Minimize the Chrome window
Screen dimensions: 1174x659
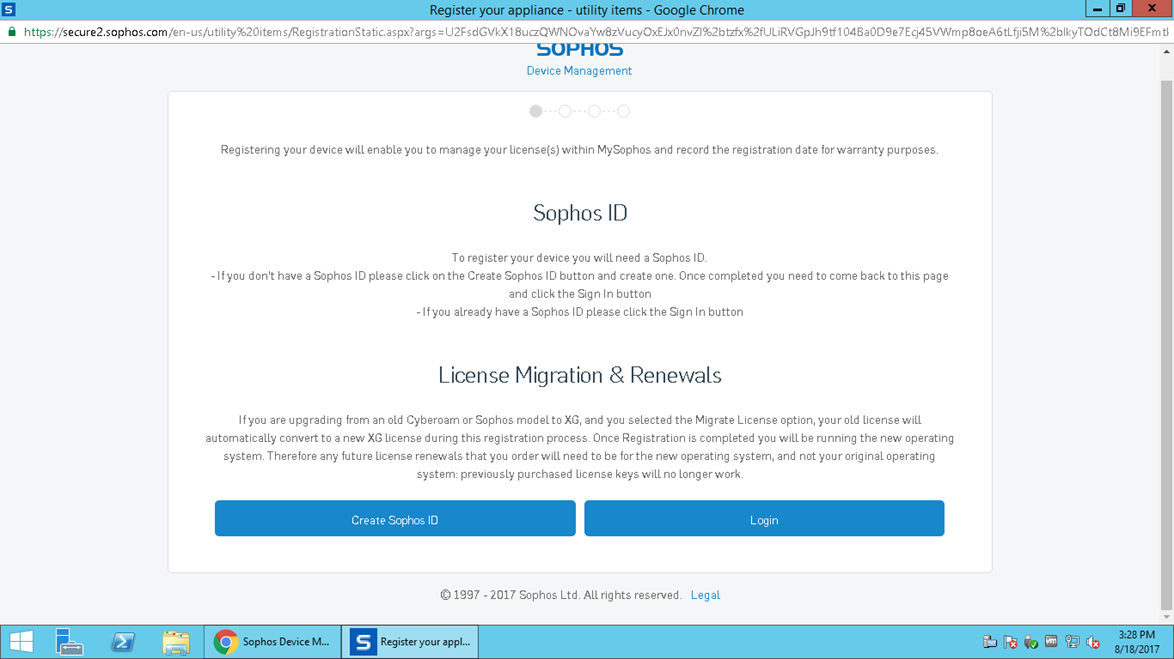click(1097, 9)
